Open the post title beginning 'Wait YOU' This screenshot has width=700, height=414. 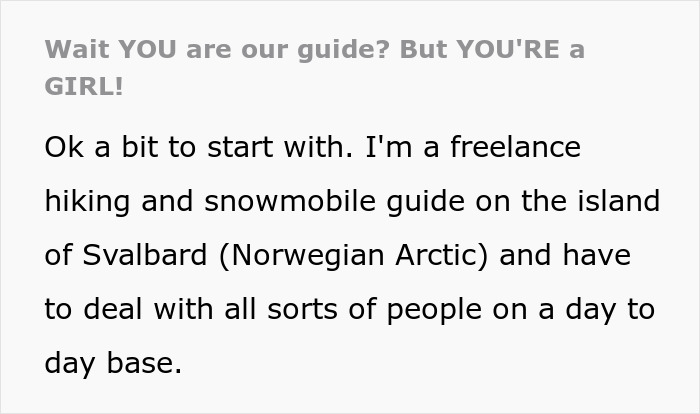click(x=315, y=67)
